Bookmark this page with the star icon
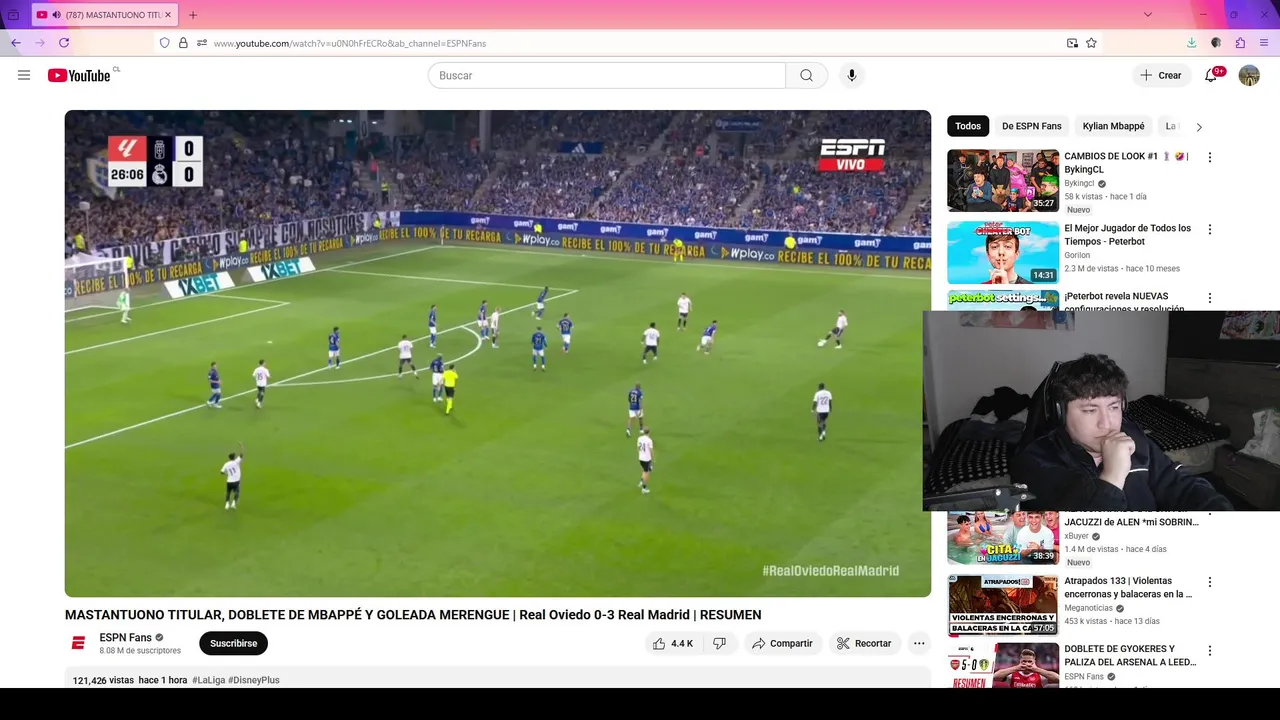 tap(1091, 43)
